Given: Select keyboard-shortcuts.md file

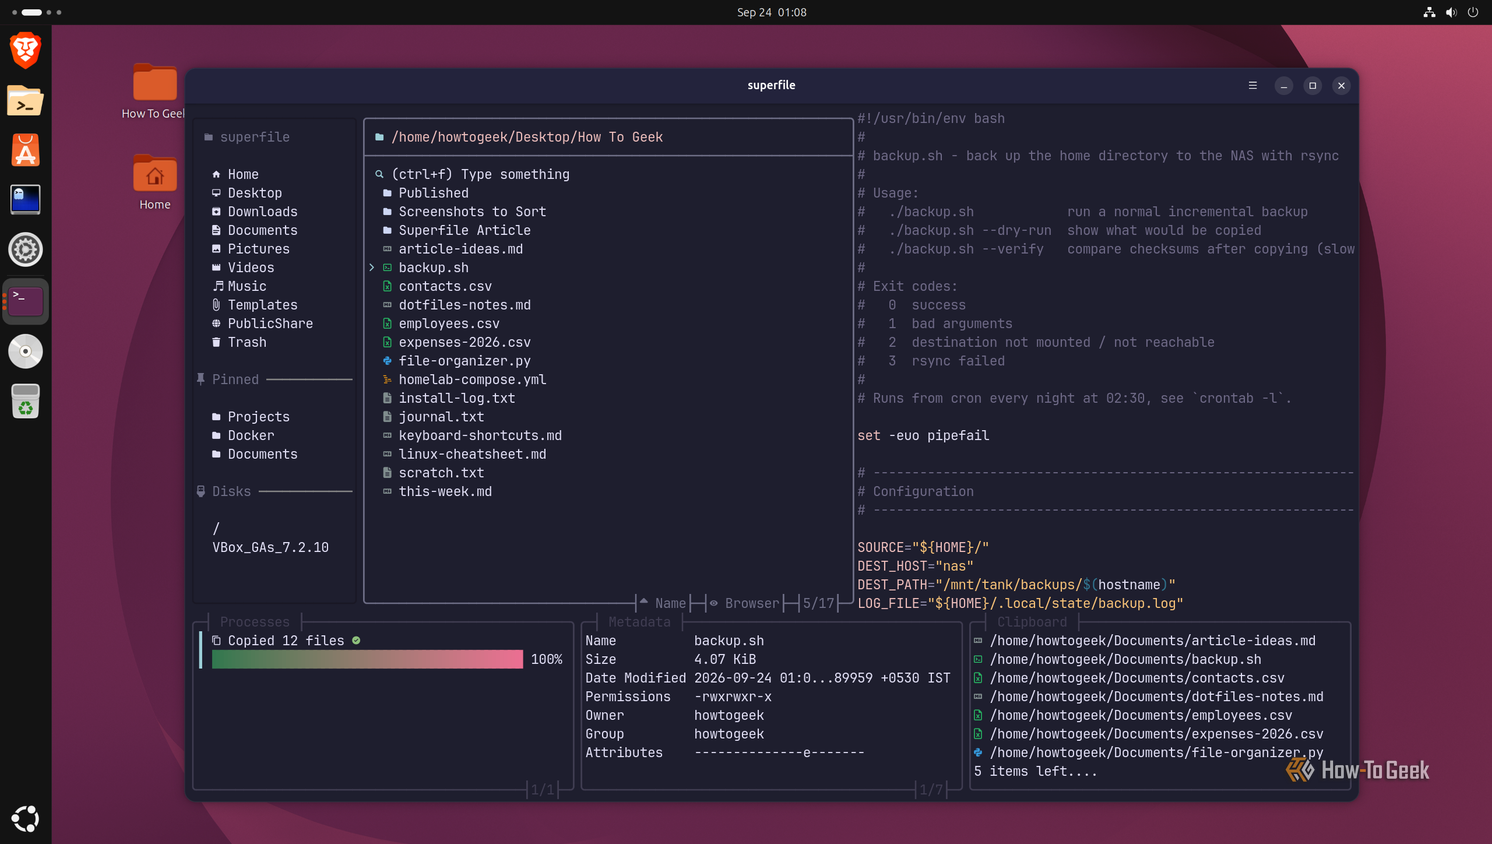Looking at the screenshot, I should (x=480, y=436).
